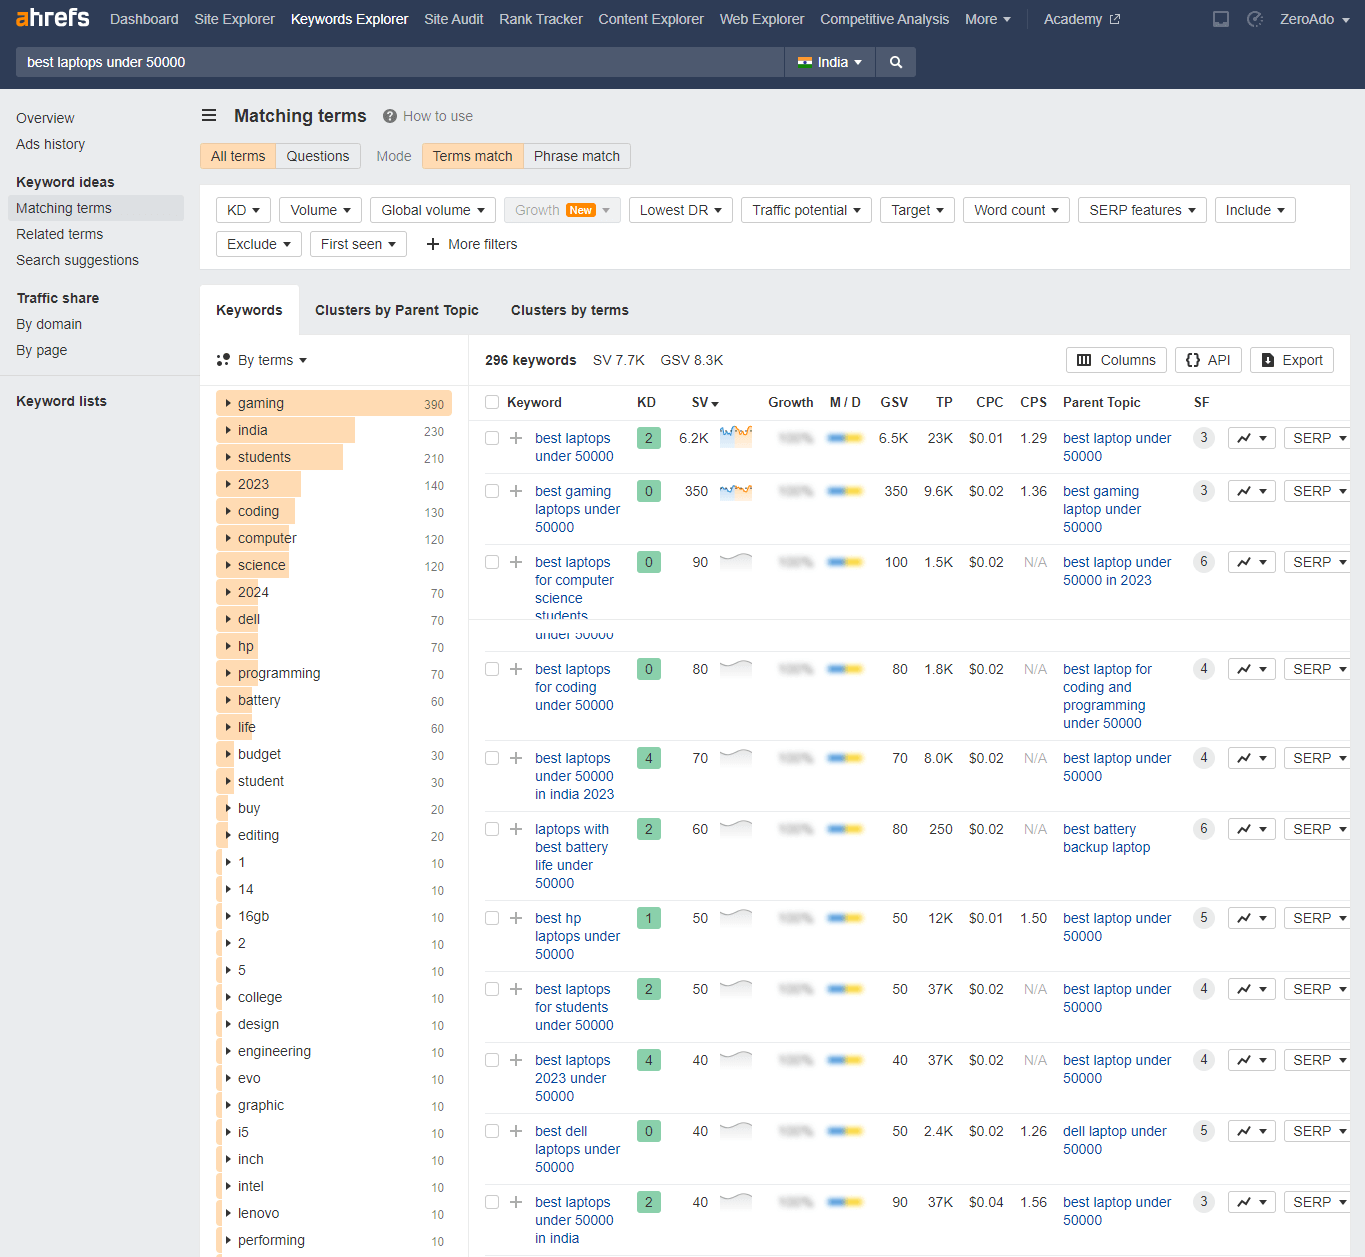The width and height of the screenshot is (1365, 1257).
Task: Open the SERP features filter dropdown
Action: tap(1142, 210)
